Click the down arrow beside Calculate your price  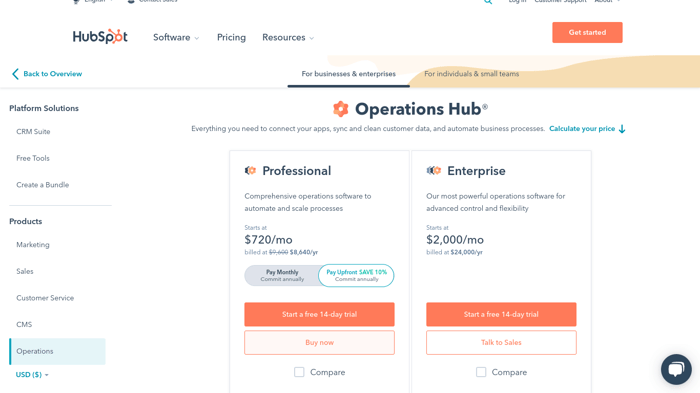[x=622, y=129]
